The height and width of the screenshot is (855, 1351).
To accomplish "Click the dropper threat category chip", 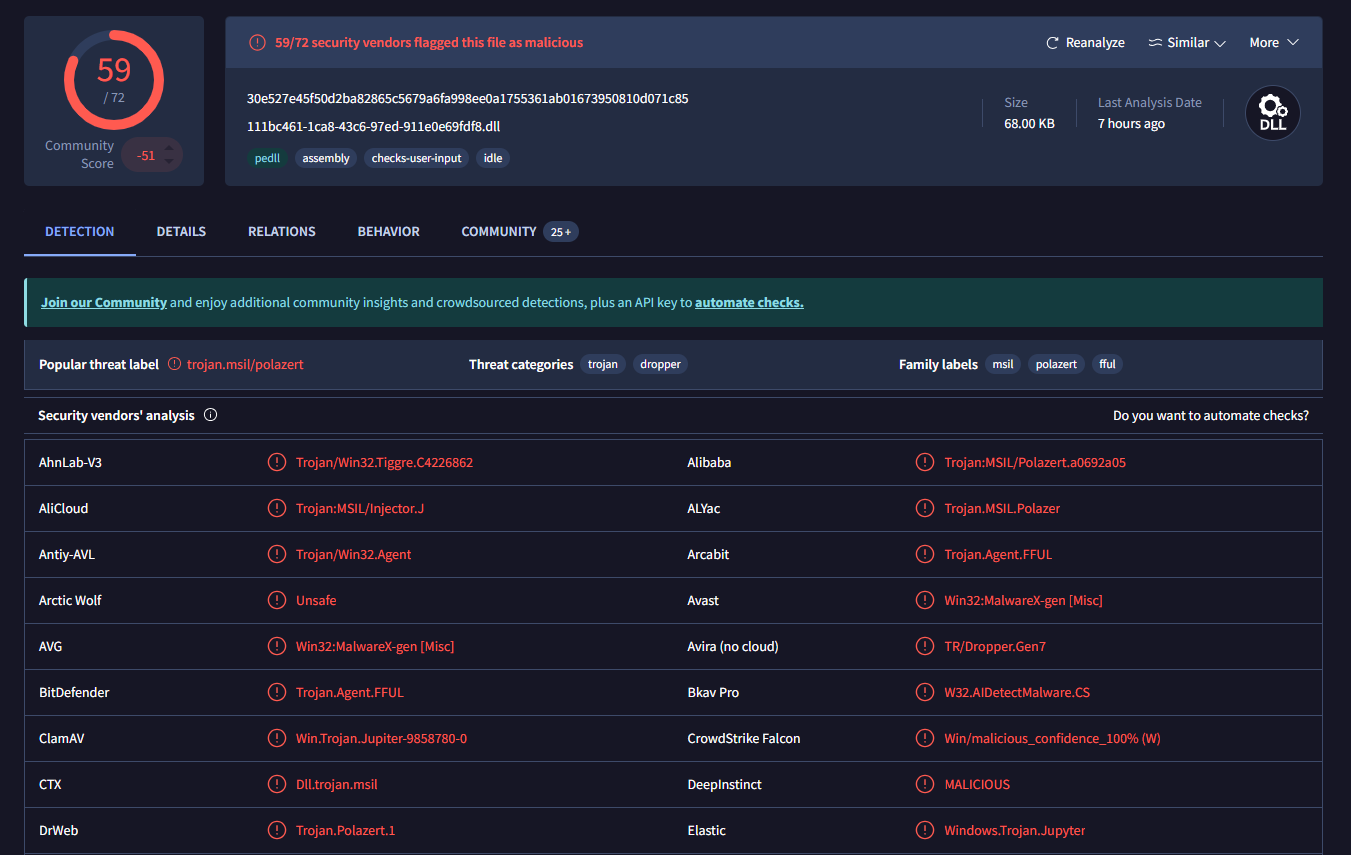I will (660, 364).
